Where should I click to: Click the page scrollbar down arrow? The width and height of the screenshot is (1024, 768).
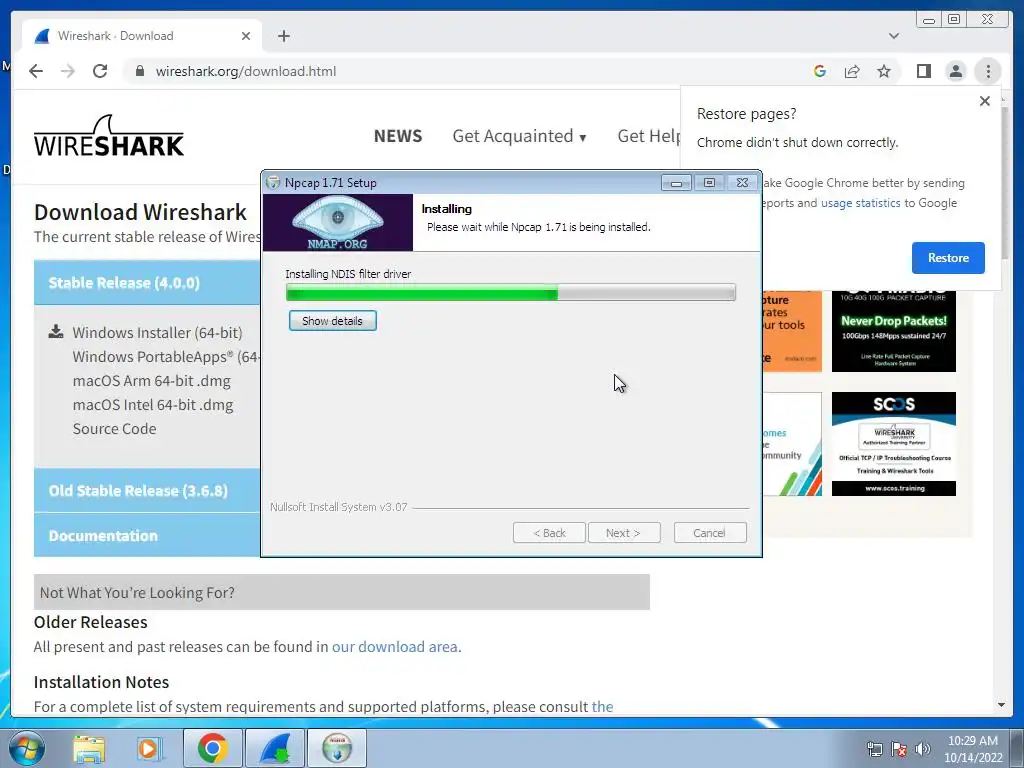[1002, 705]
